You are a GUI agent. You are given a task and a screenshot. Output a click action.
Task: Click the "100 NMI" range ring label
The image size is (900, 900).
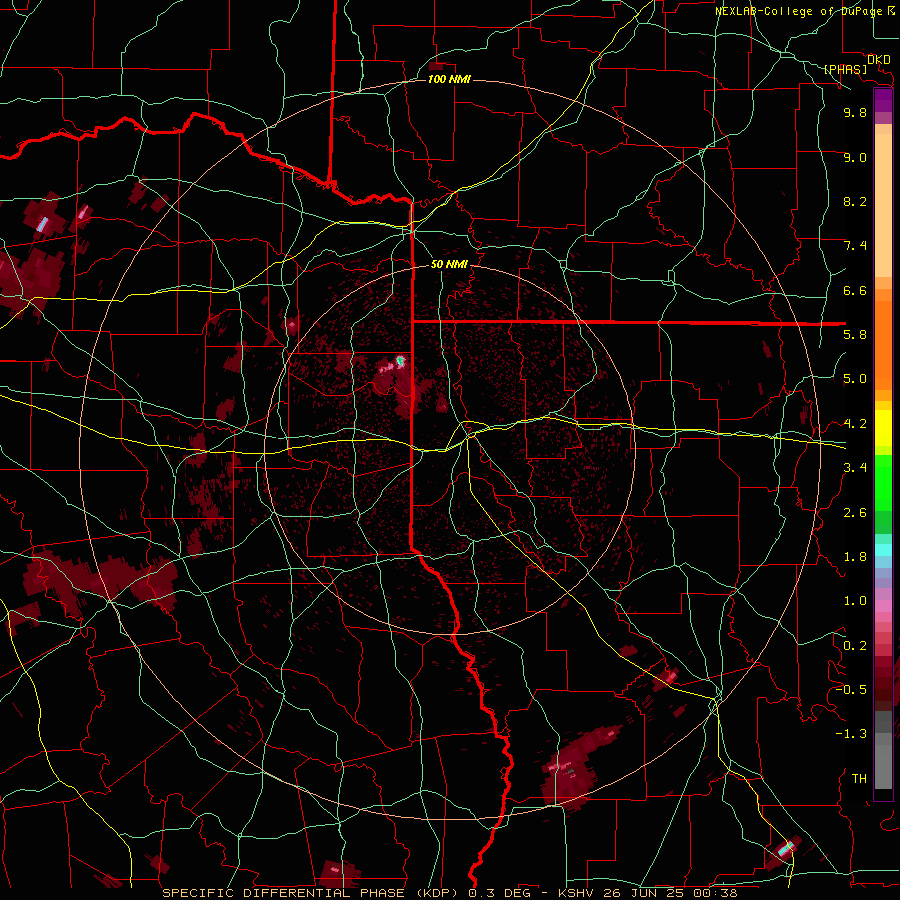pyautogui.click(x=449, y=79)
